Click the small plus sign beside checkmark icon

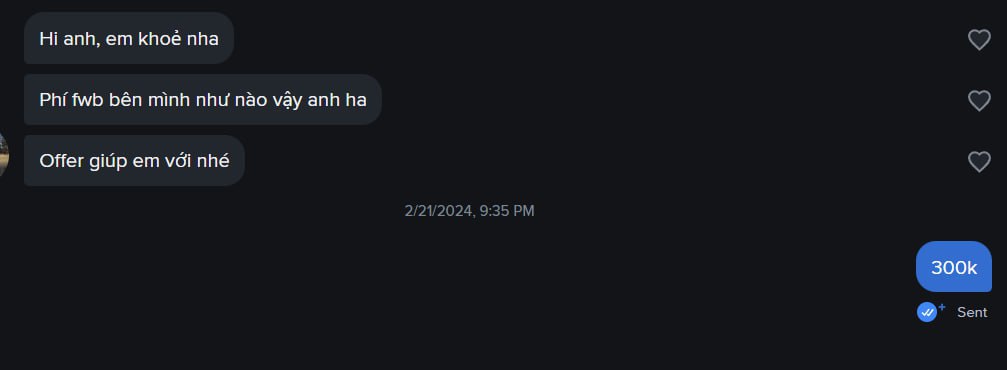click(x=942, y=307)
